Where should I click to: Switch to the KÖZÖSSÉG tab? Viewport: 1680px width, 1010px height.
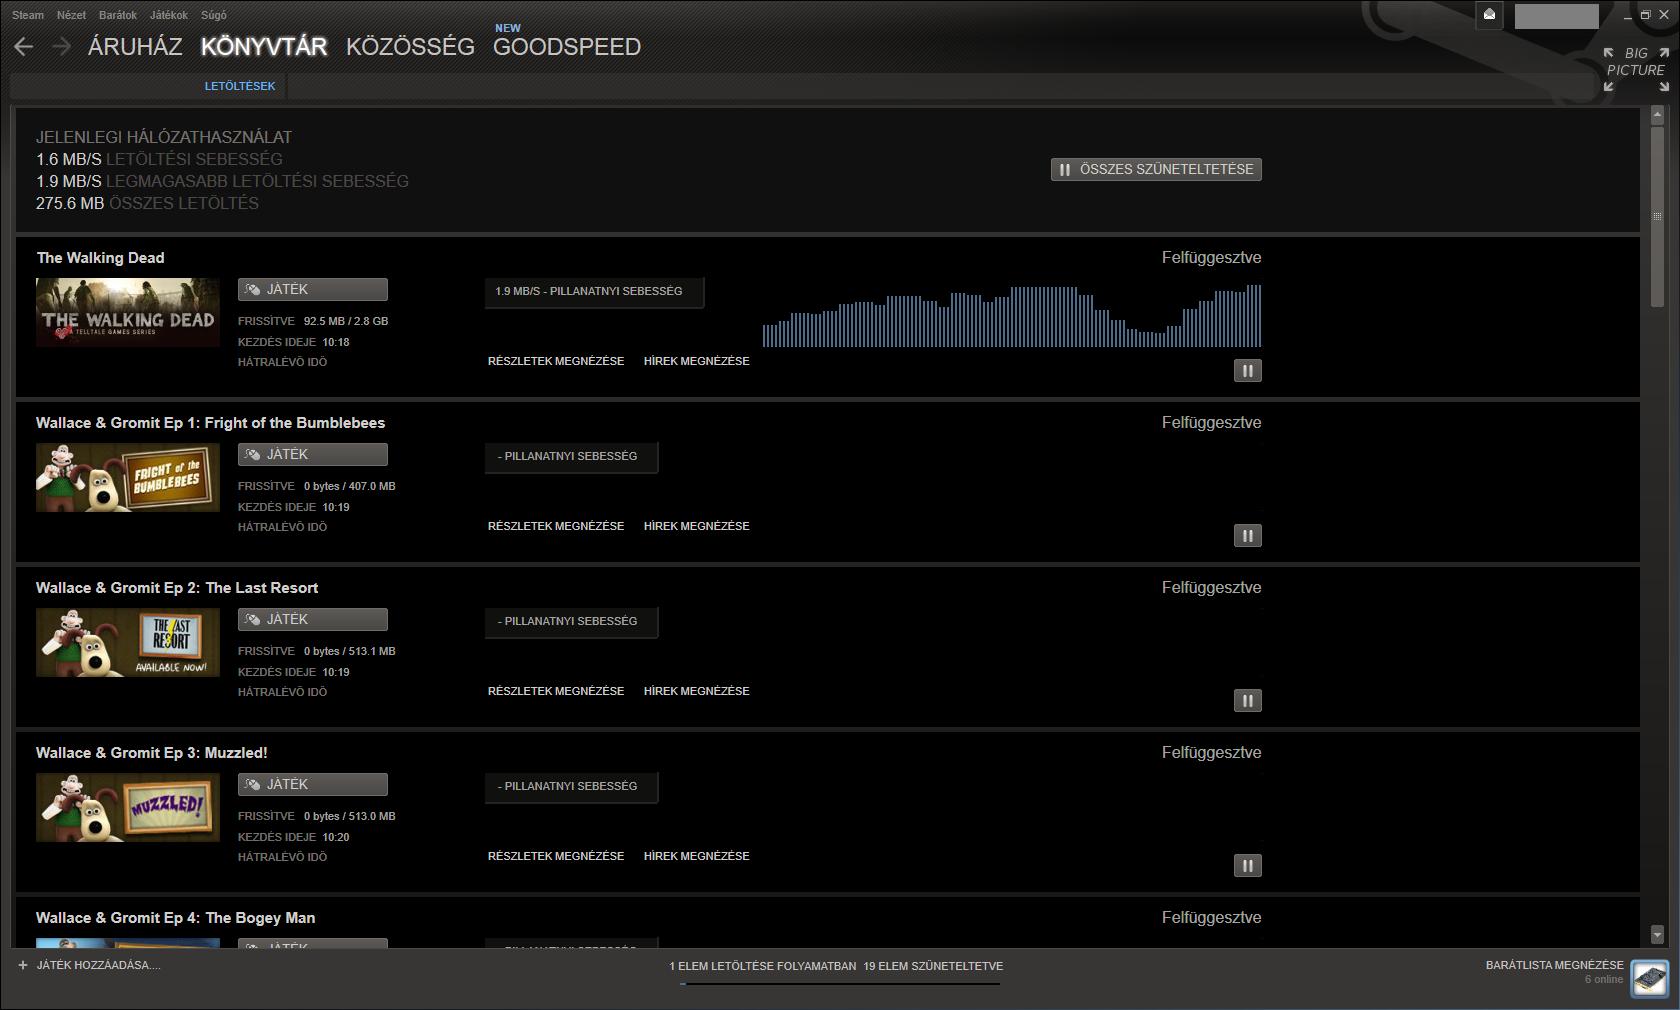click(x=410, y=47)
